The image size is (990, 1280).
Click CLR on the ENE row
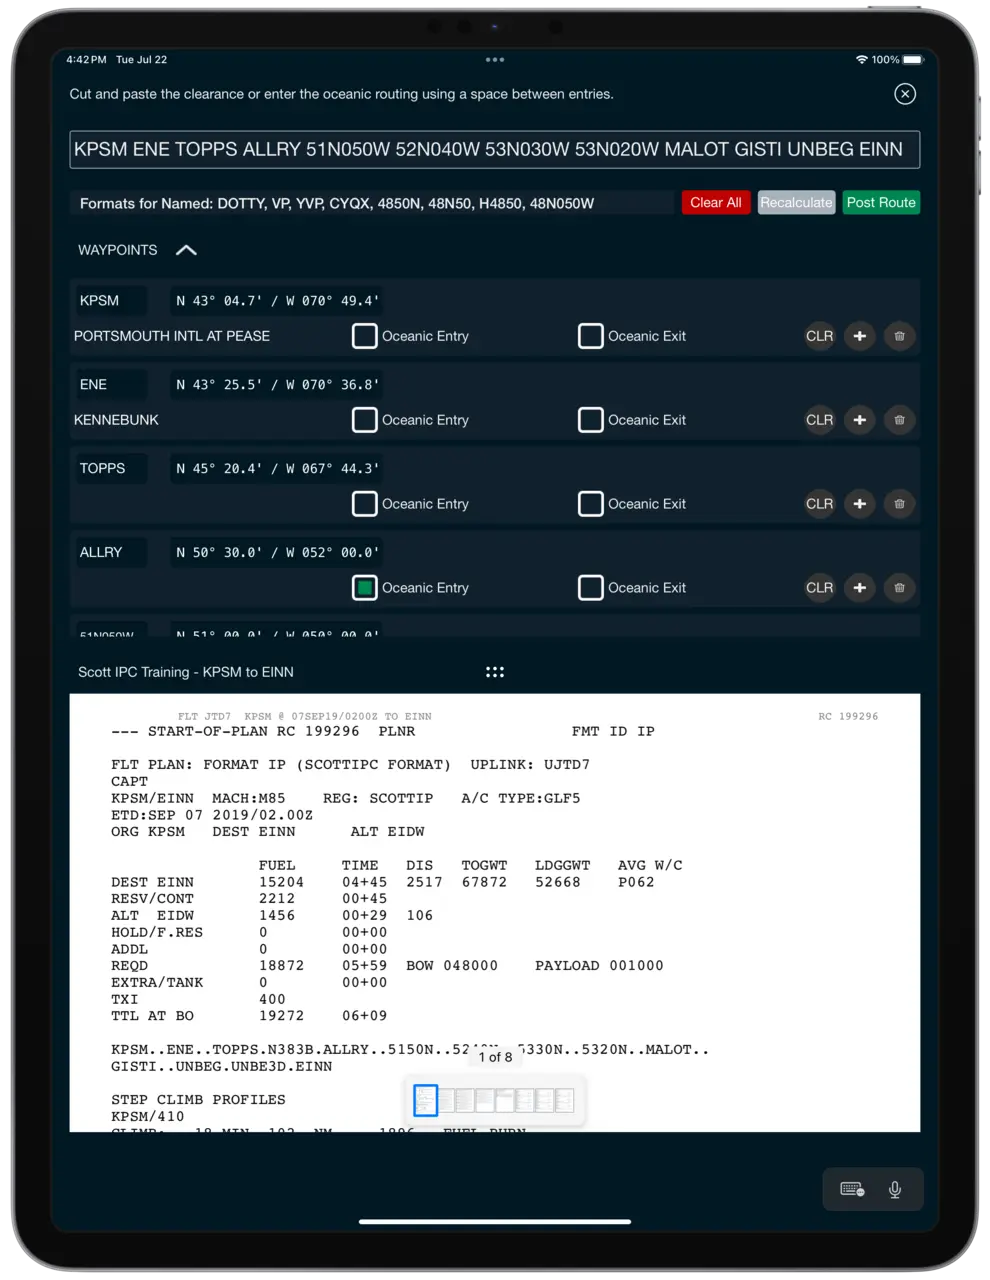click(820, 420)
